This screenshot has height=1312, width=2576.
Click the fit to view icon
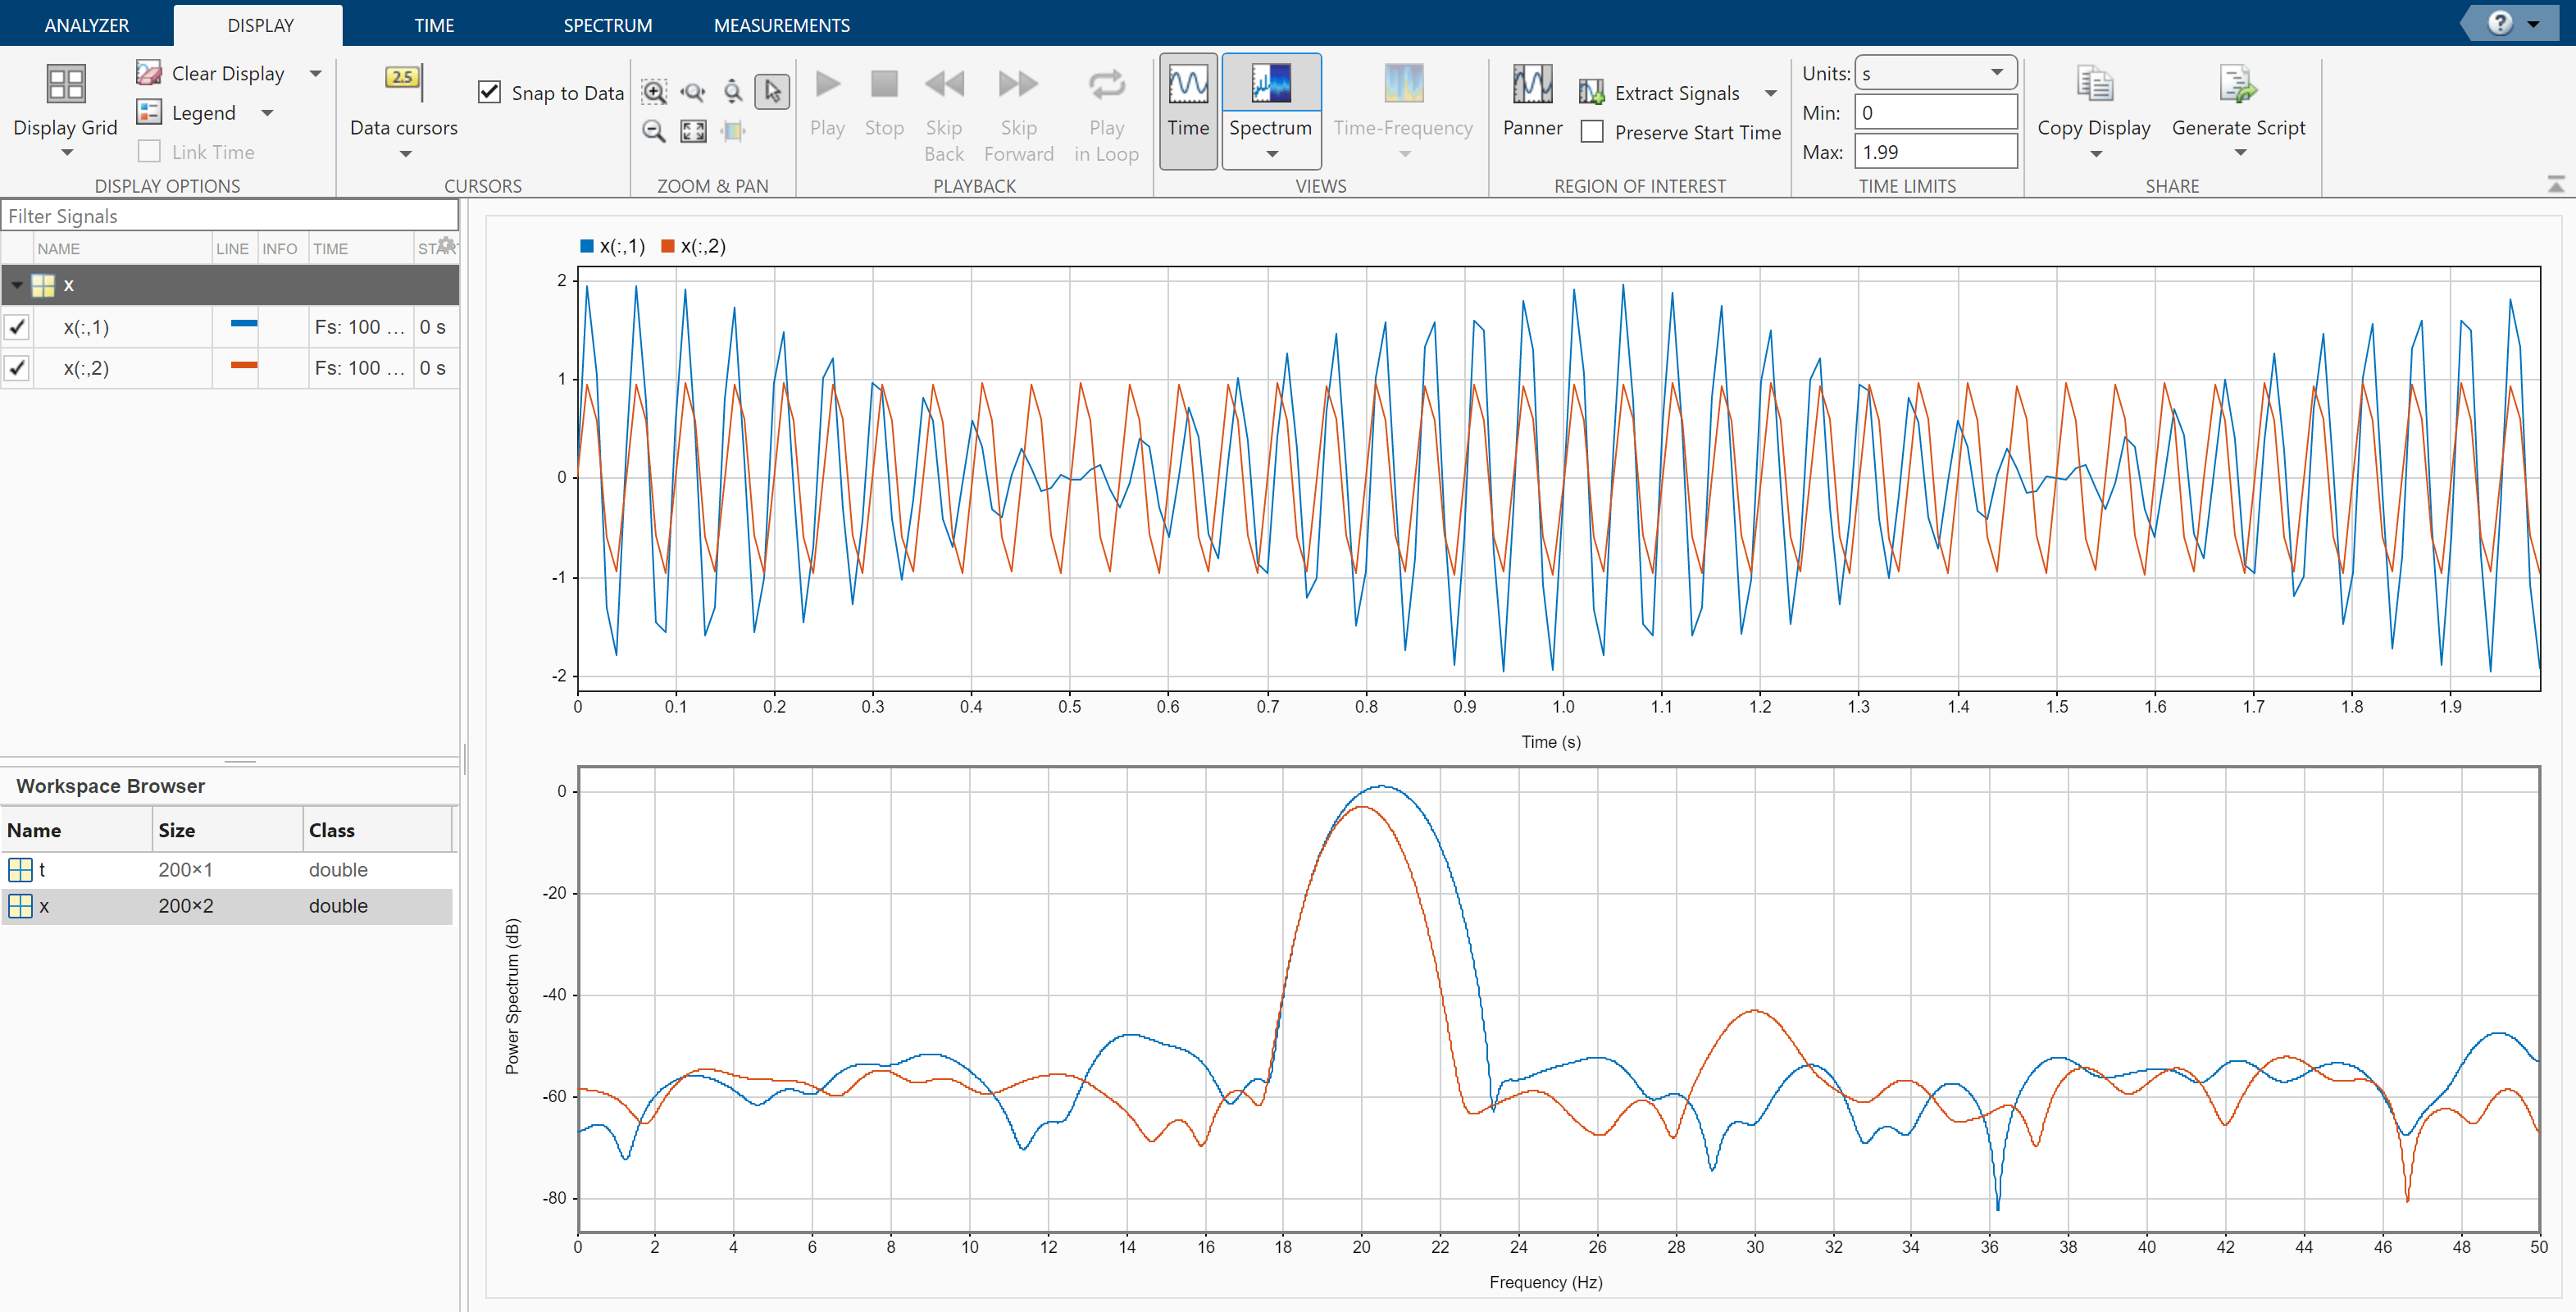(693, 131)
